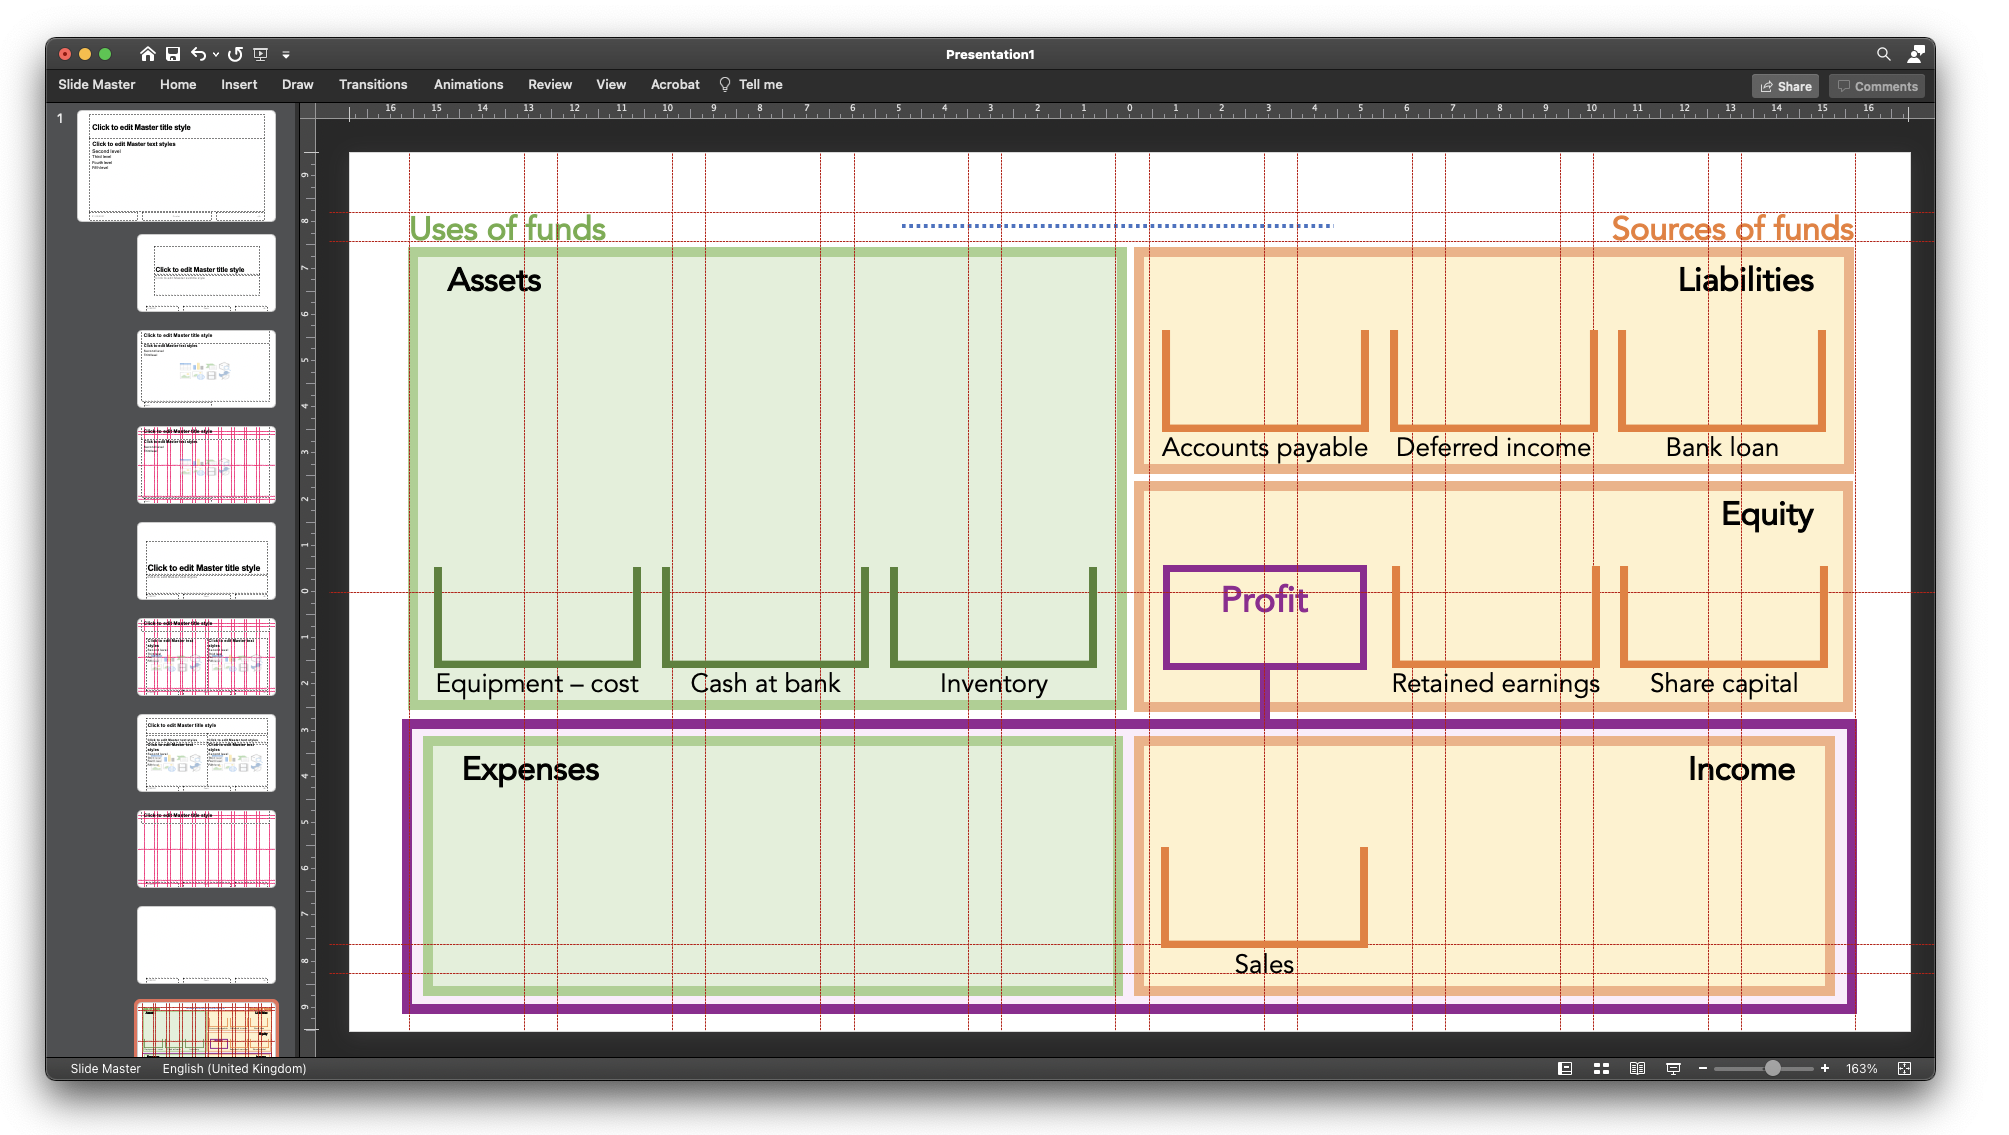2009x1135 pixels.
Task: Click the Repeat/redo circular arrow icon
Action: point(235,54)
